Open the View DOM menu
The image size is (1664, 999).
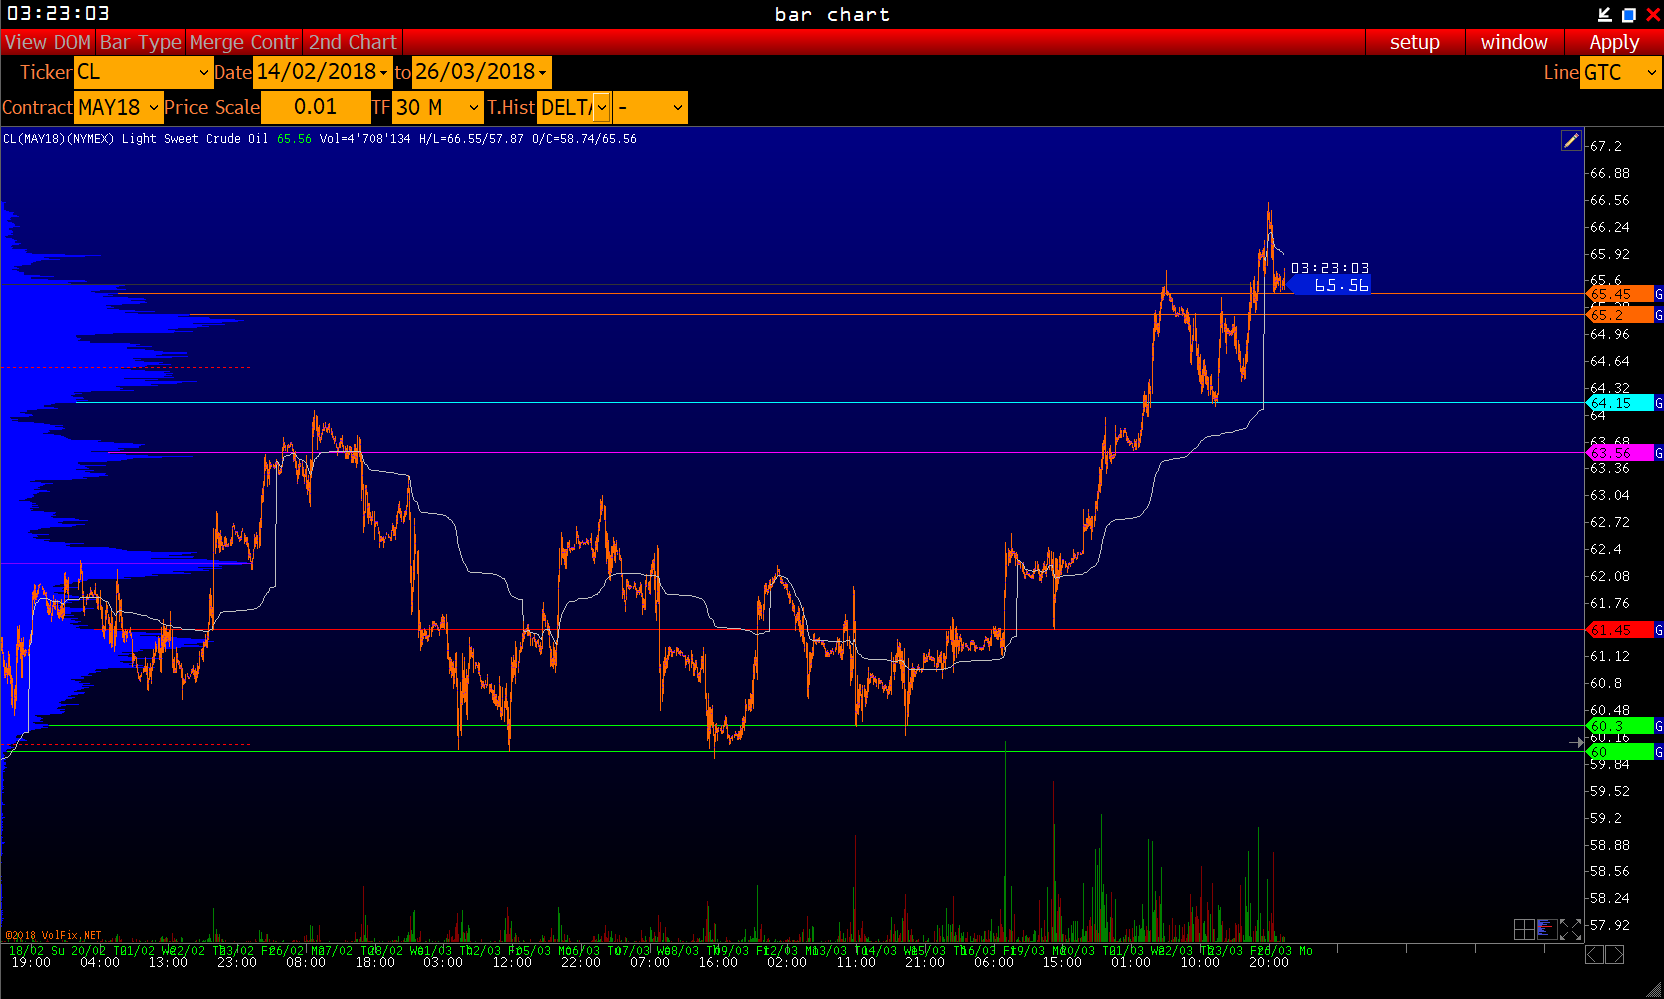[47, 42]
